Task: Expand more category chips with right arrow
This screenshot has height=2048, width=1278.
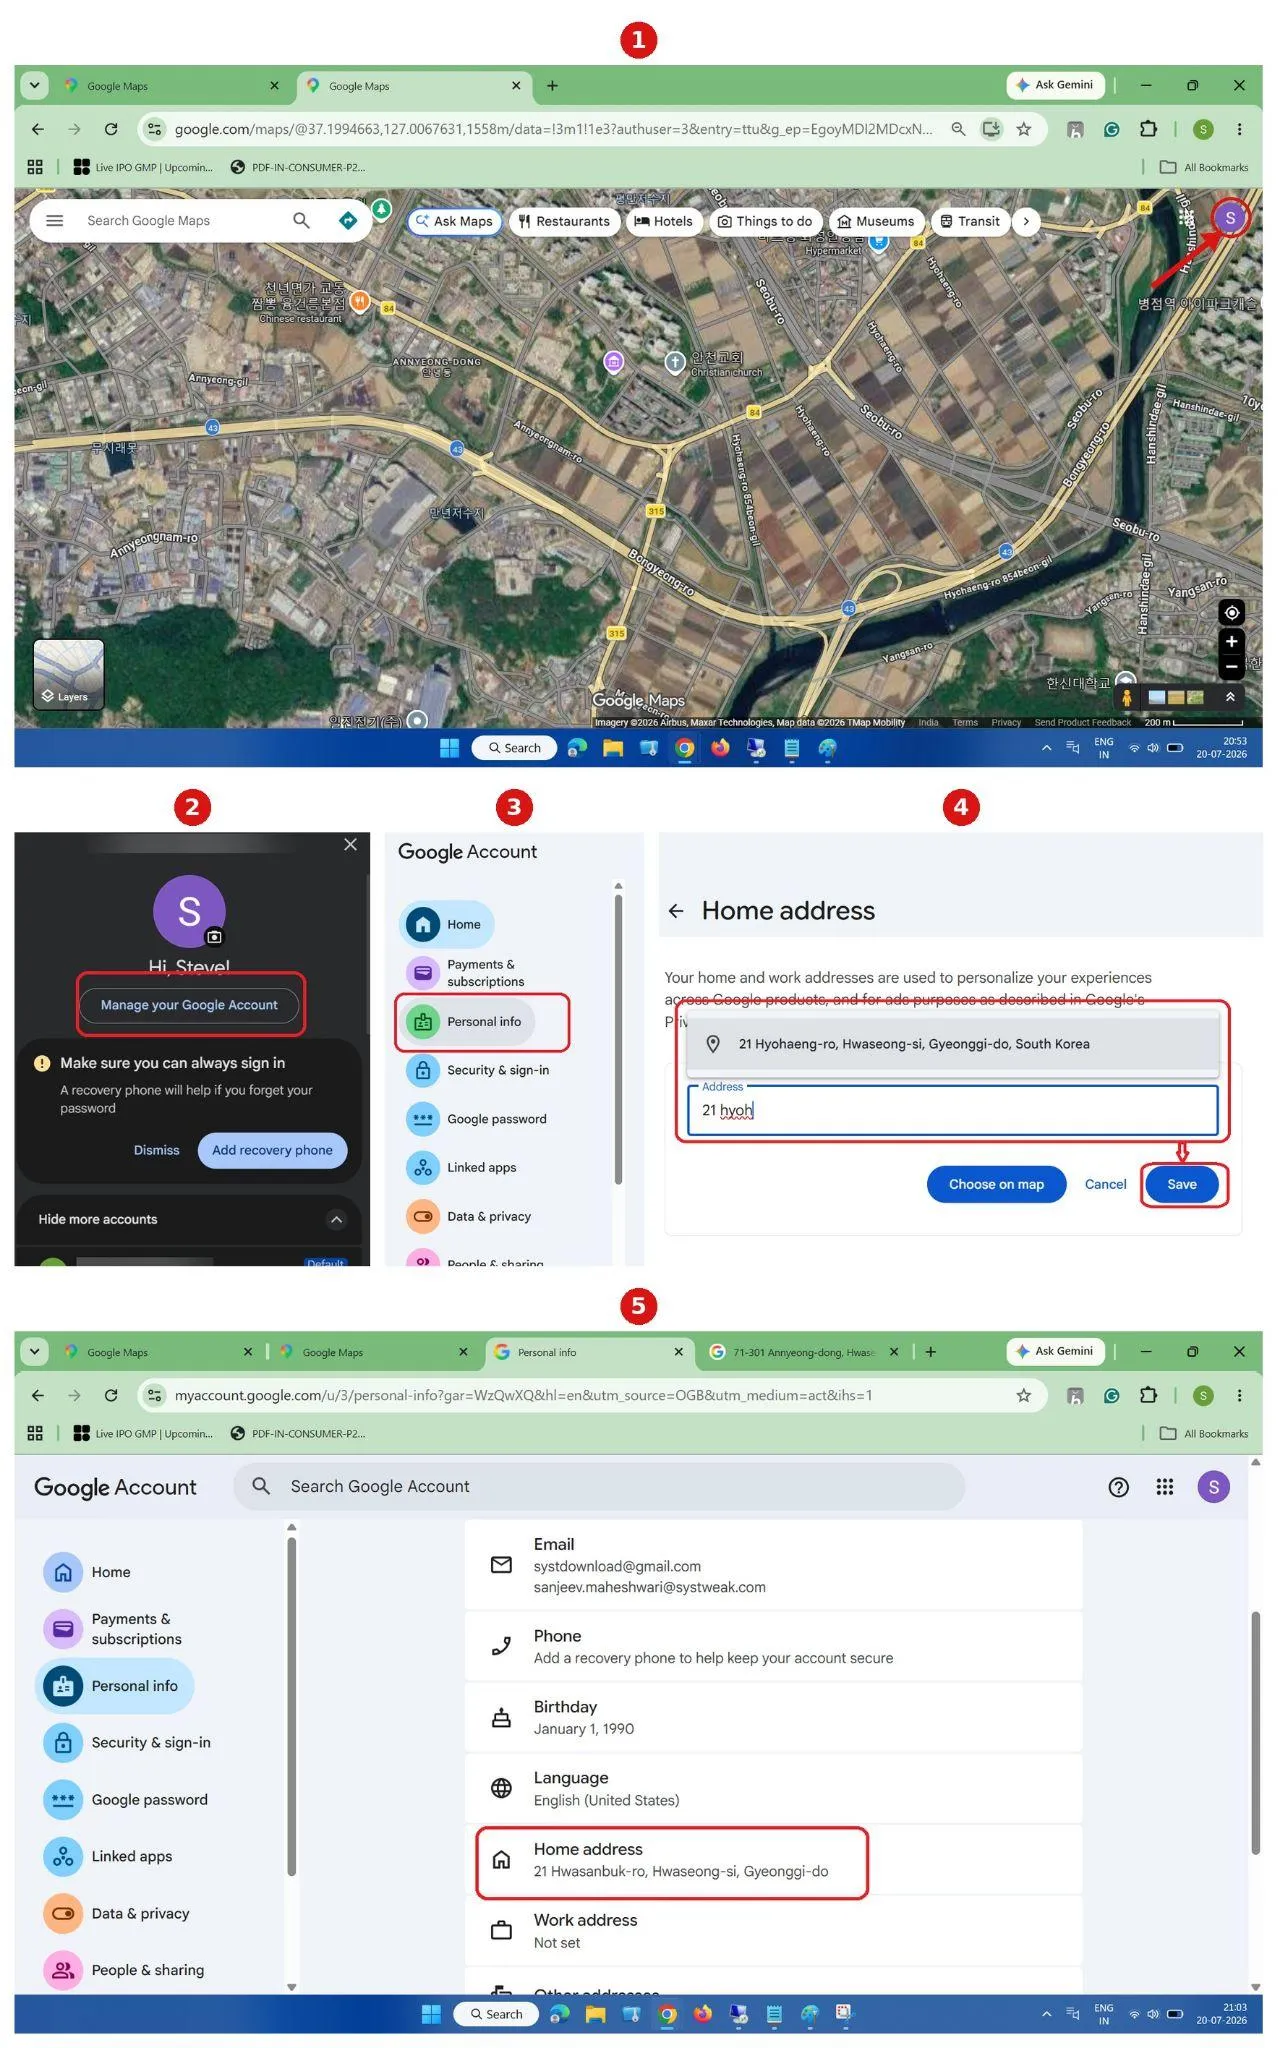Action: (x=1026, y=221)
